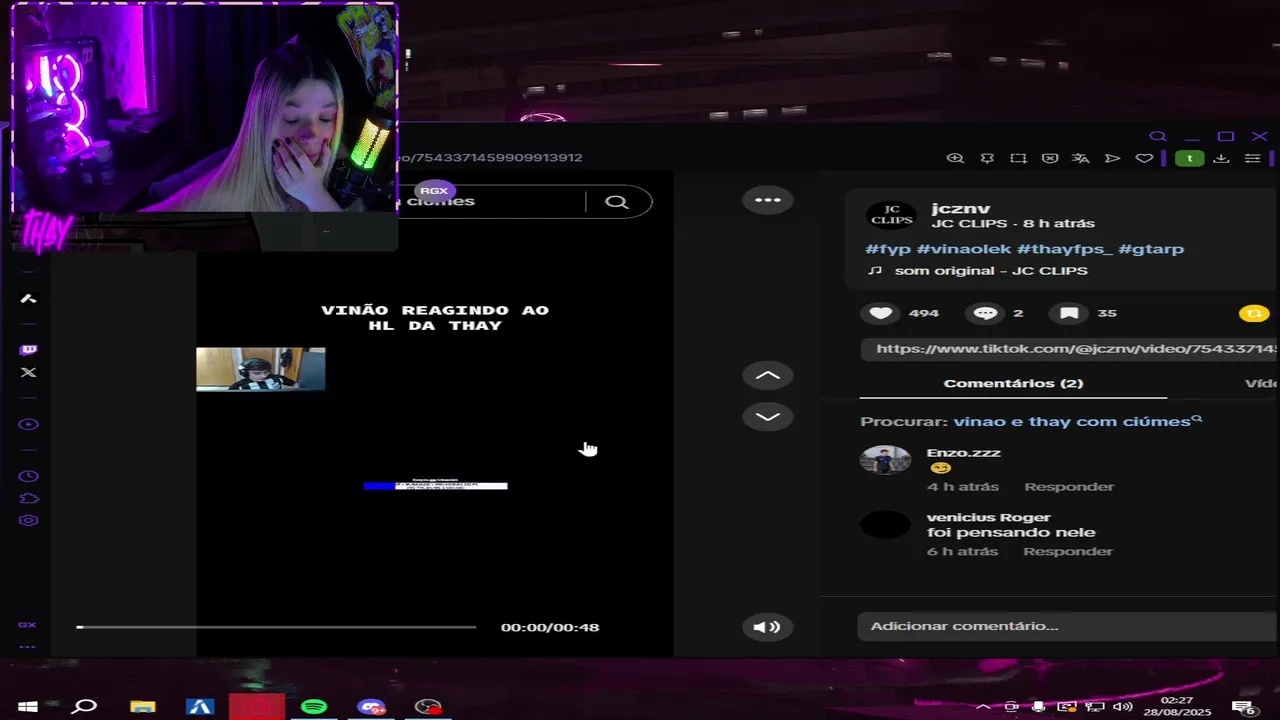Click the #thayfps_ hashtag
Screen dimensions: 1280x720
tap(1066, 249)
